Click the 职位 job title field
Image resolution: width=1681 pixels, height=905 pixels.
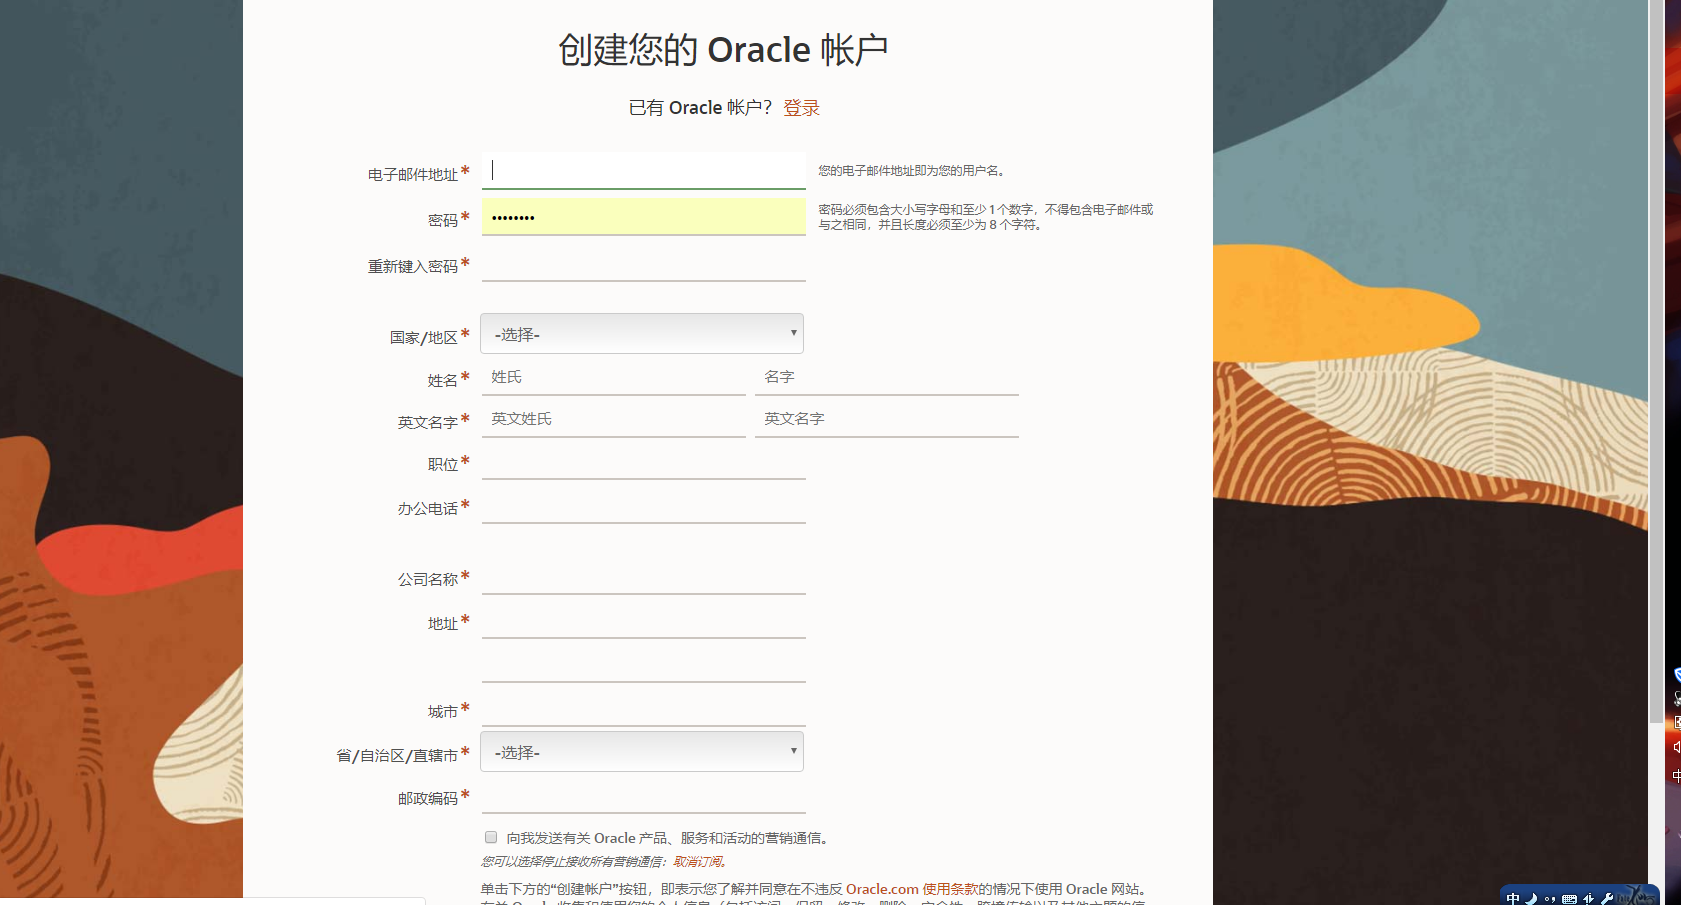643,462
